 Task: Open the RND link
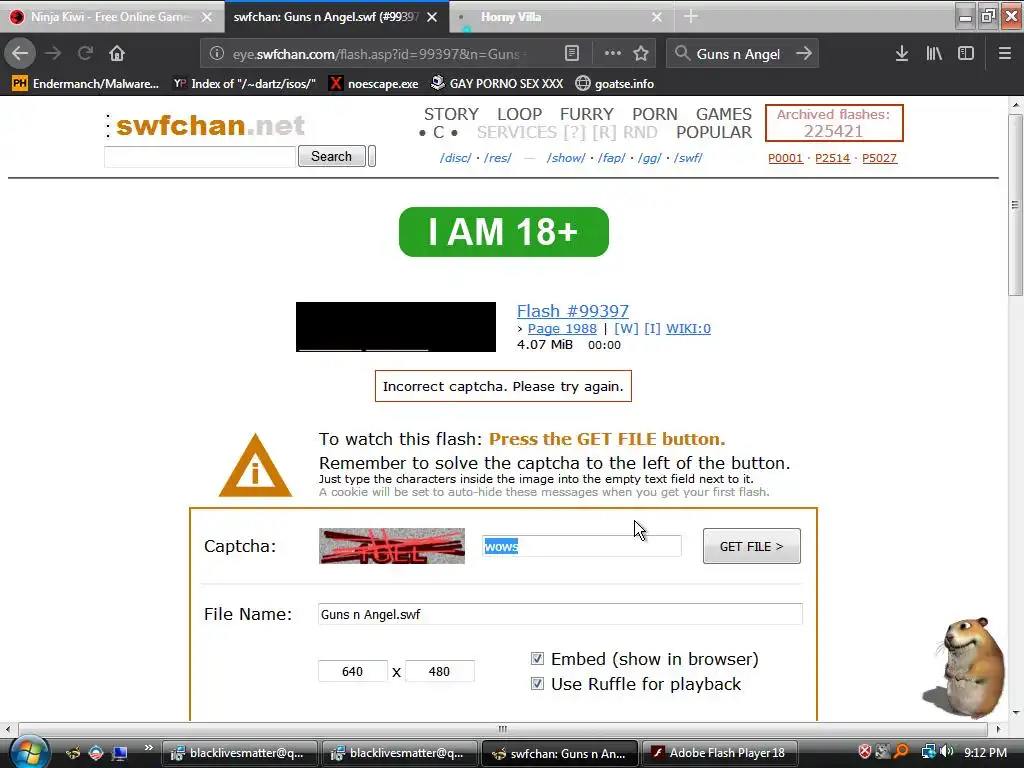pos(640,133)
